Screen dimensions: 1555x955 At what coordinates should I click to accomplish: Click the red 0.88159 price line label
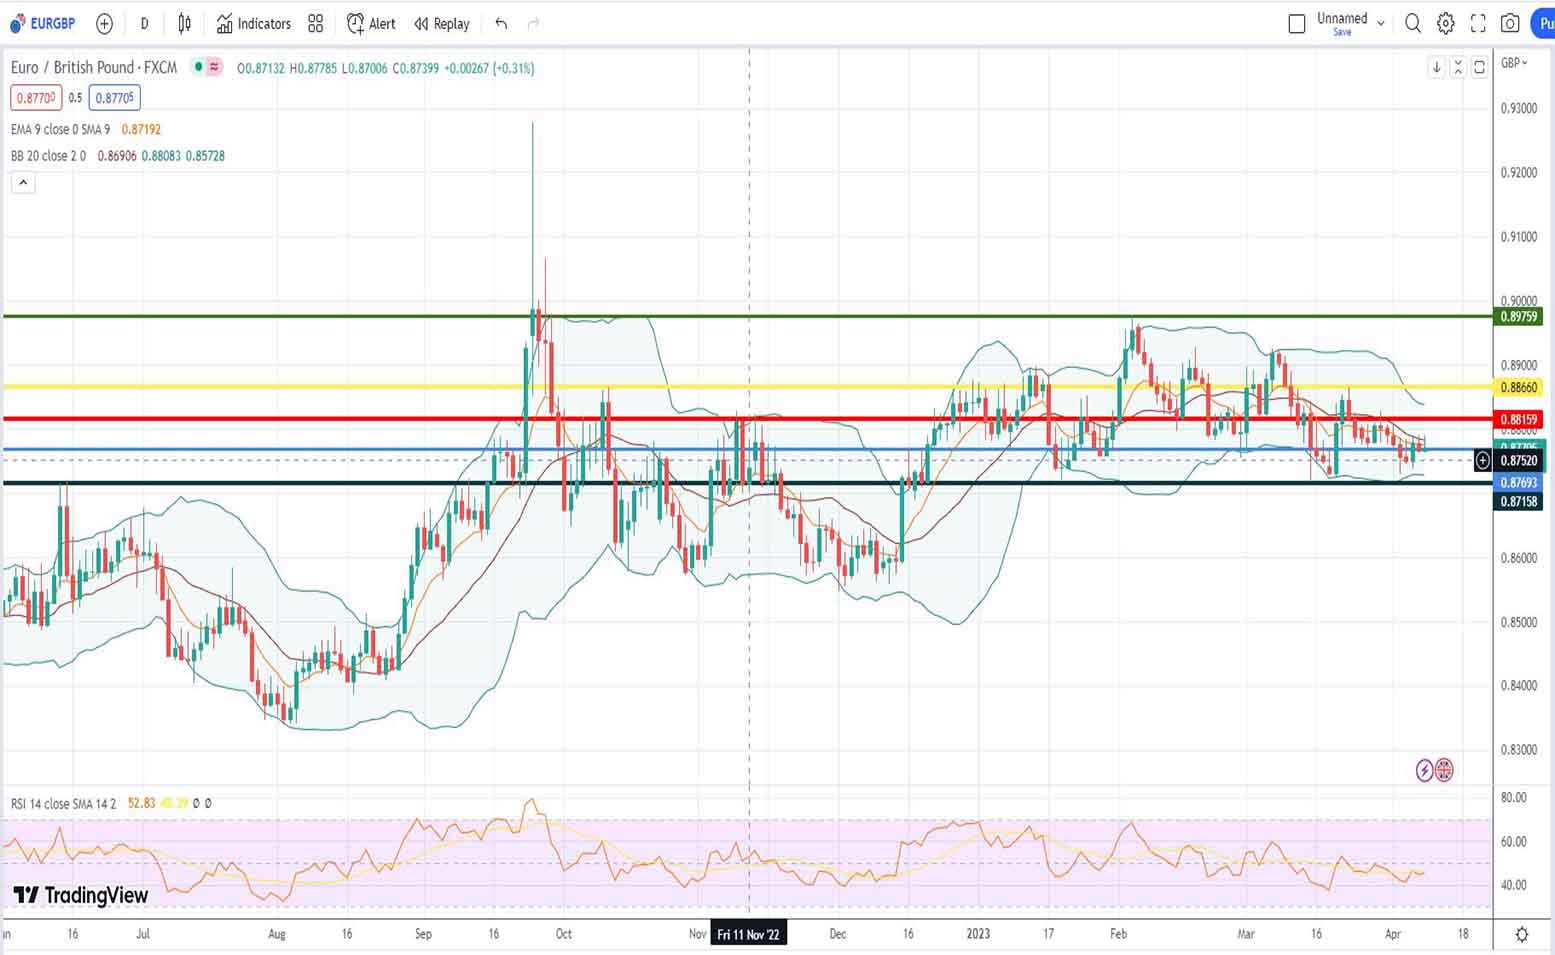1518,419
